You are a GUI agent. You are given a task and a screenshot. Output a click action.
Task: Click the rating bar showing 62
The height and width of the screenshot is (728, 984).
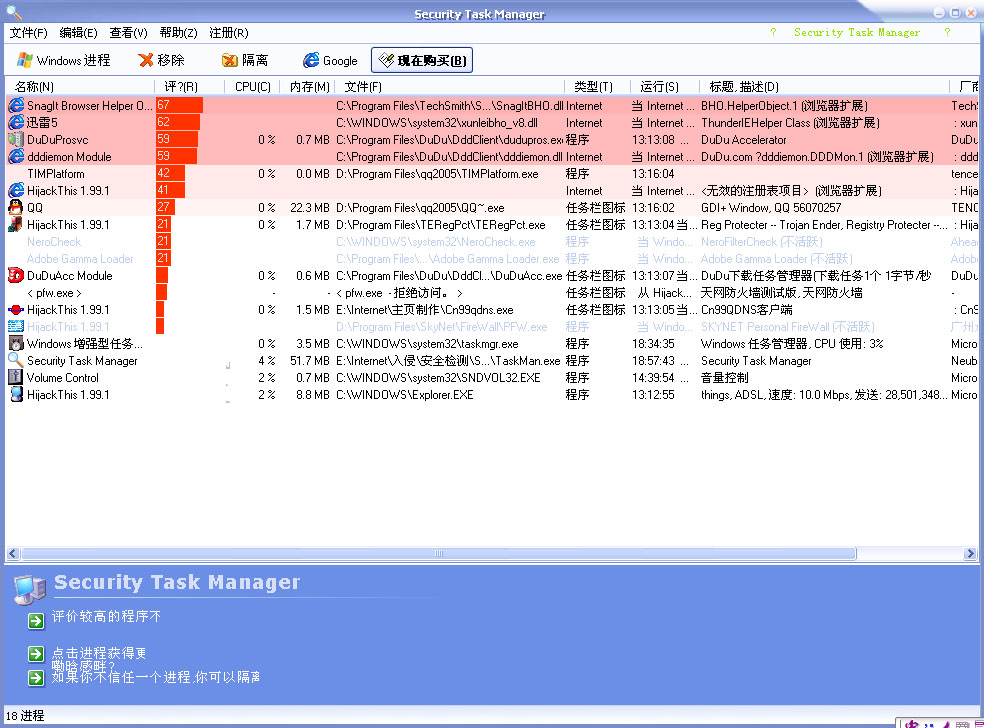tap(178, 122)
